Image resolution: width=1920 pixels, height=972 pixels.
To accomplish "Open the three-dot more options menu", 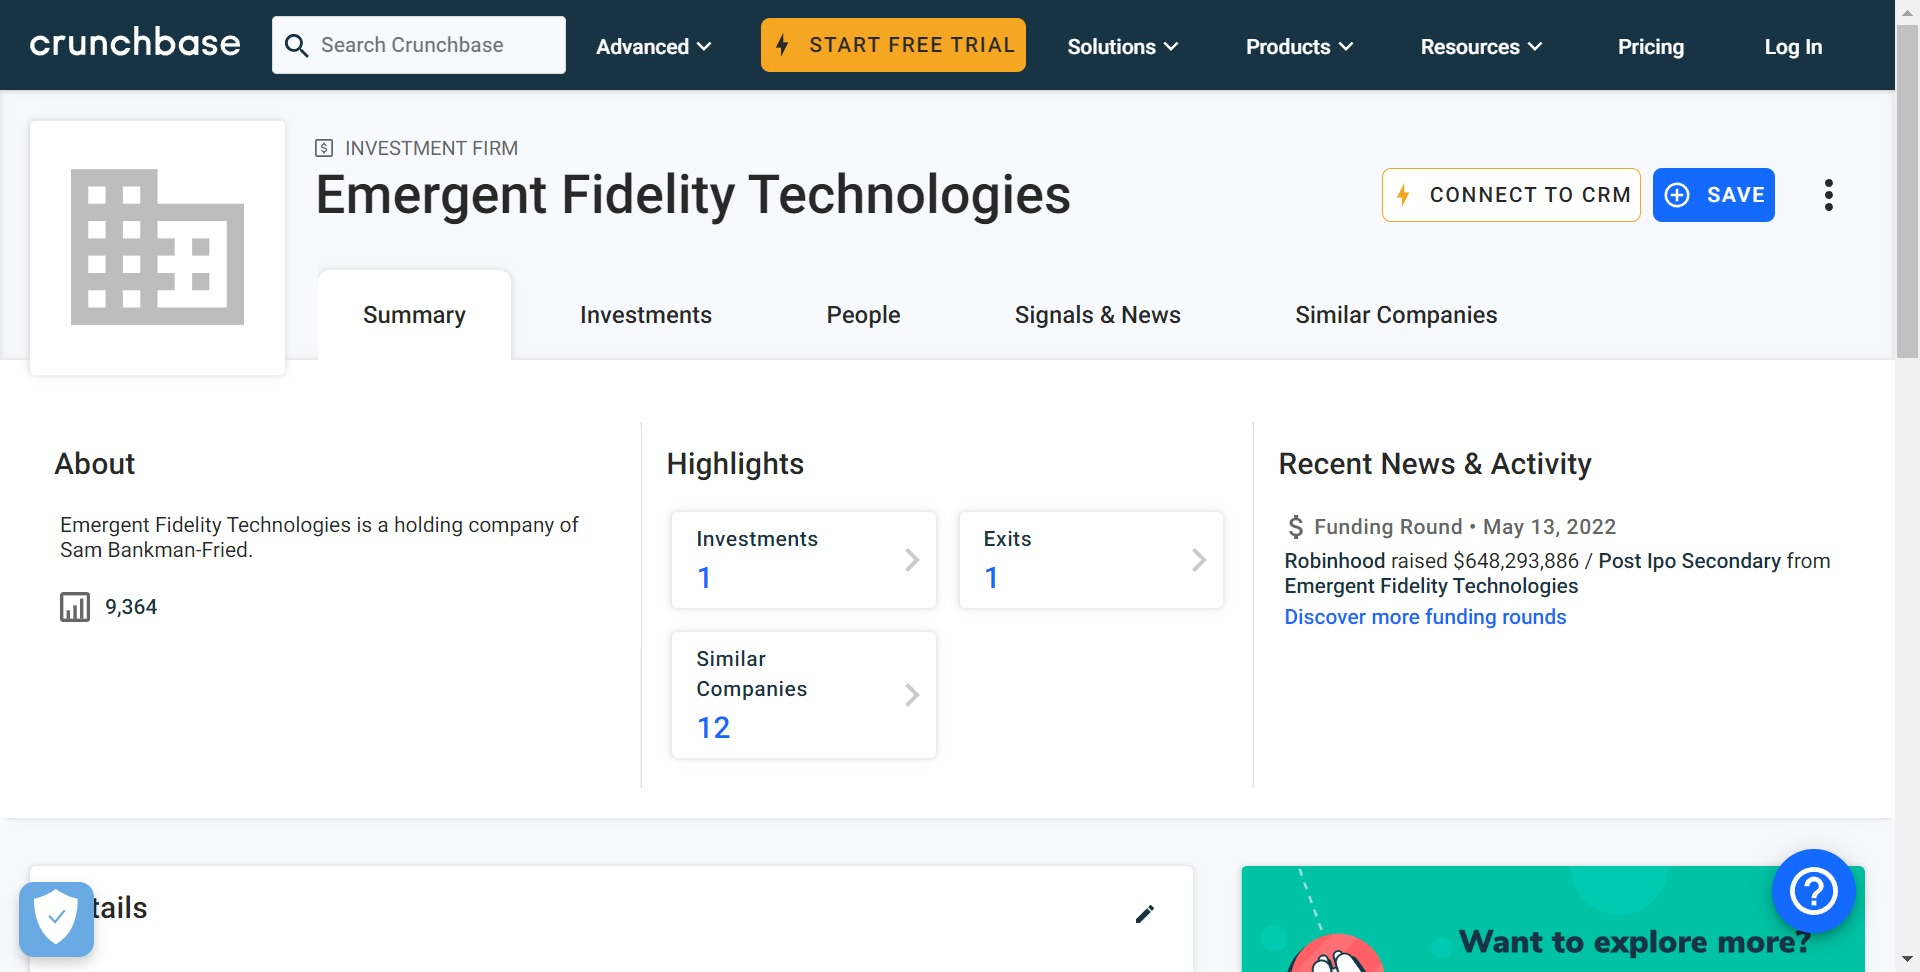I will pos(1828,195).
